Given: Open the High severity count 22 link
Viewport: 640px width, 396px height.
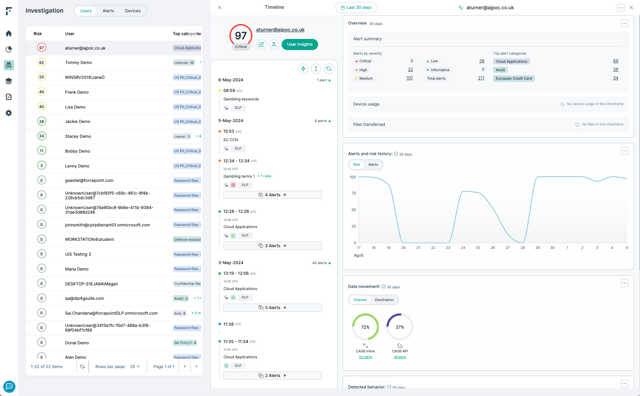Looking at the screenshot, I should pos(410,69).
